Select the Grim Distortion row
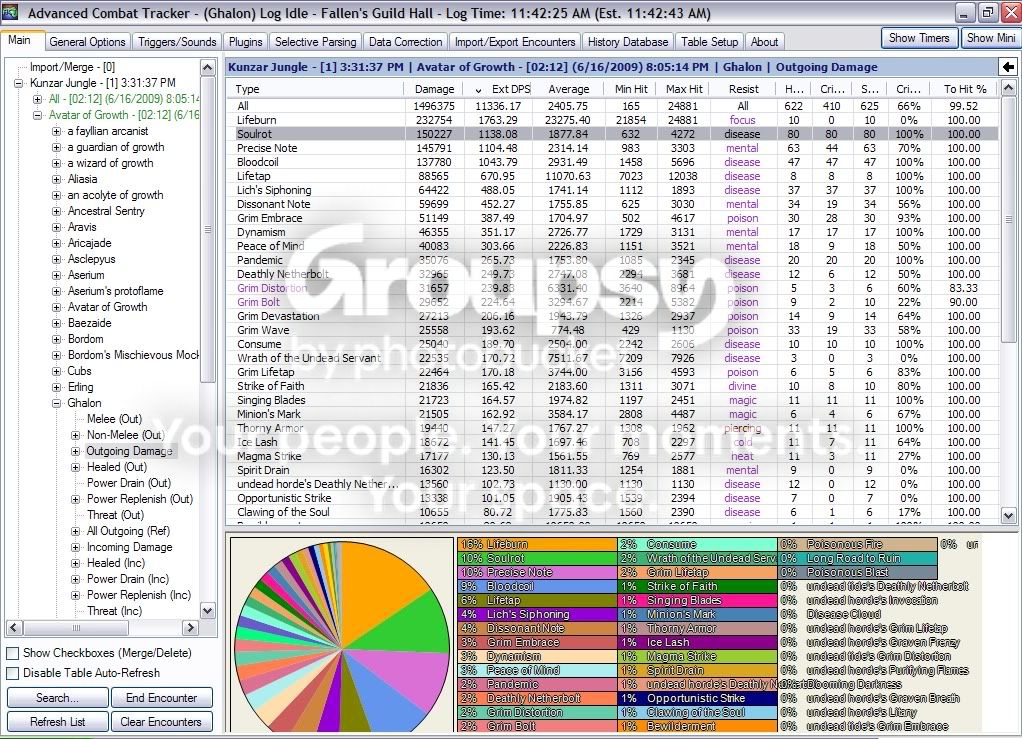 click(613, 288)
